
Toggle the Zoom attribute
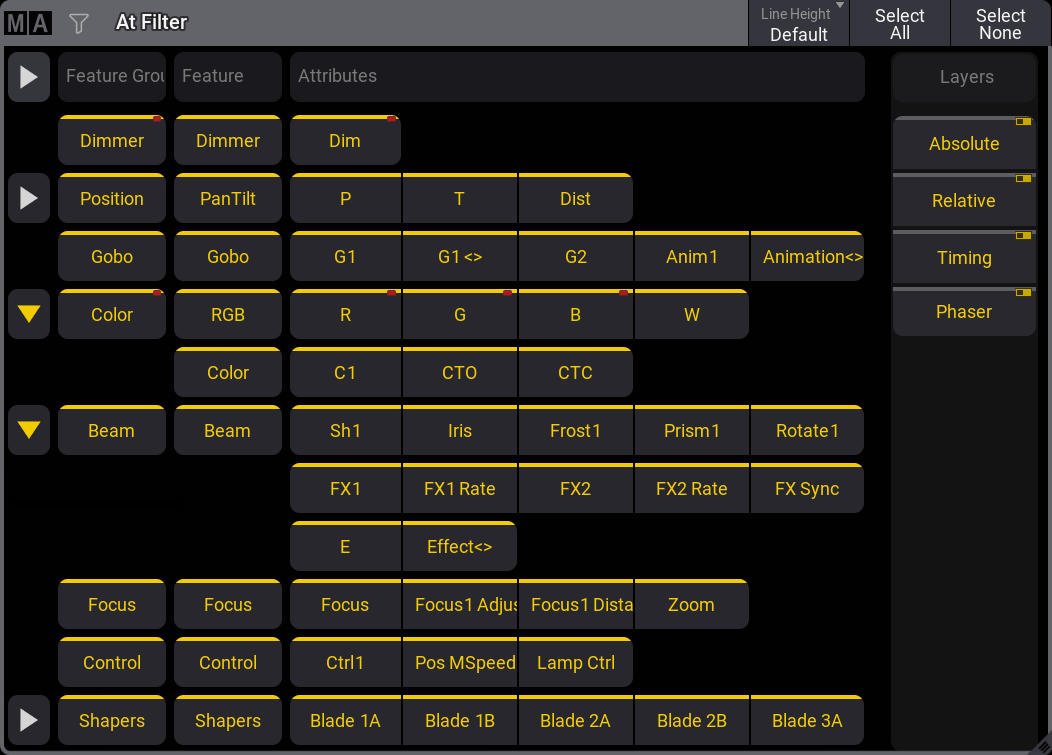coord(691,605)
